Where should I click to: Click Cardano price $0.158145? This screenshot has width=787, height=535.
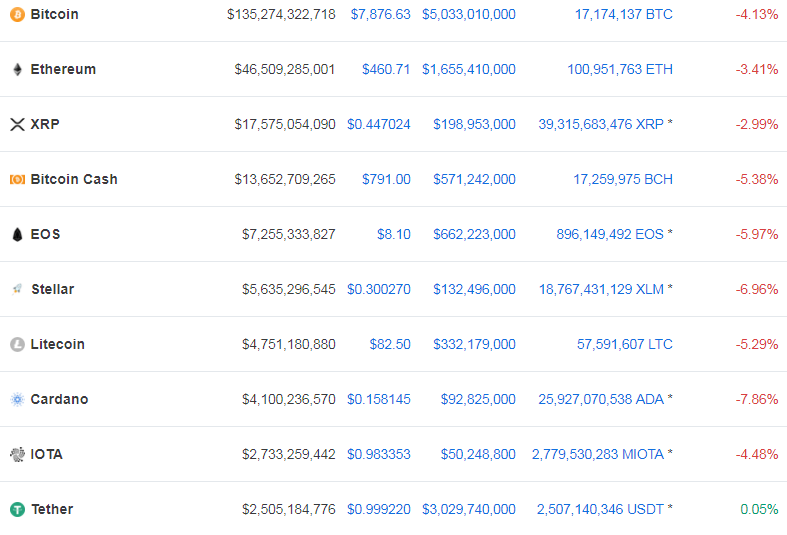coord(378,399)
